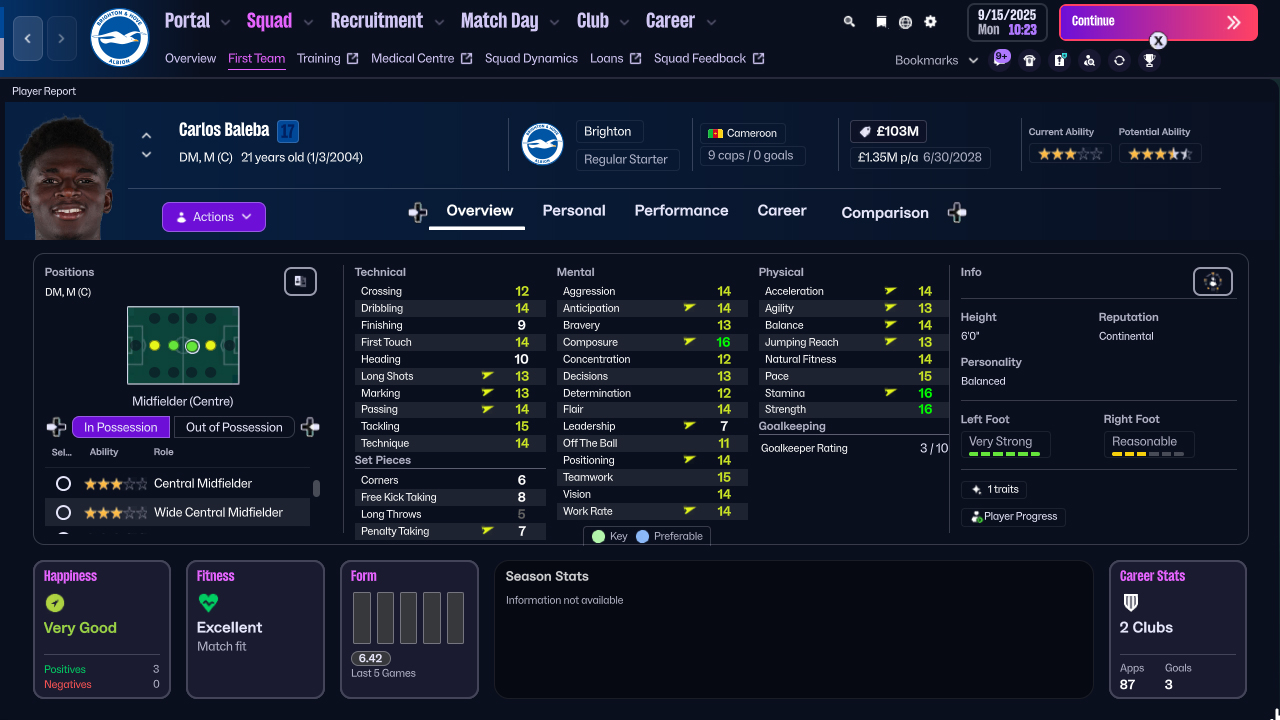Switch to Out of Possession view
Image resolution: width=1280 pixels, height=720 pixels.
coord(234,427)
